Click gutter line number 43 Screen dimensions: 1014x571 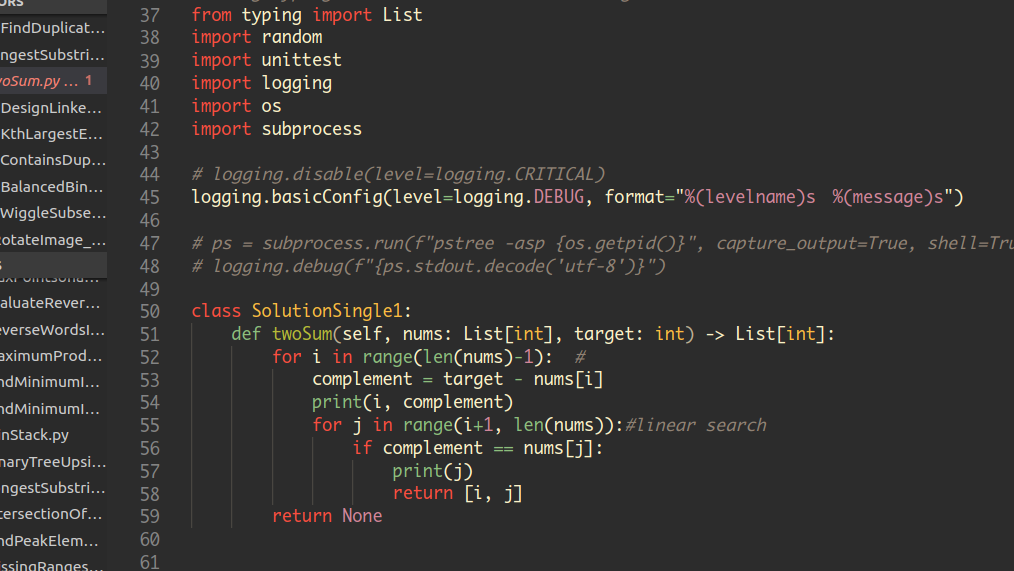(x=150, y=152)
